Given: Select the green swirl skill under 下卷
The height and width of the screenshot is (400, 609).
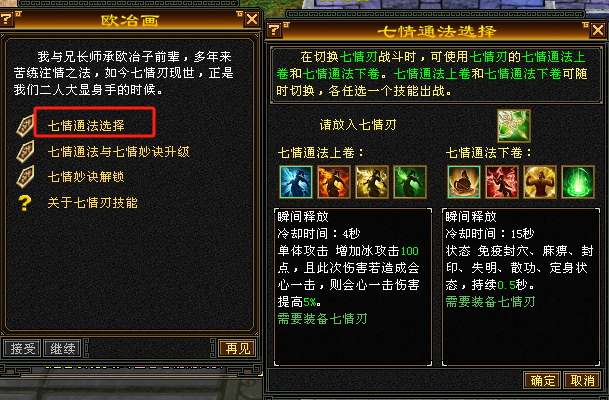Looking at the screenshot, I should pyautogui.click(x=578, y=182).
